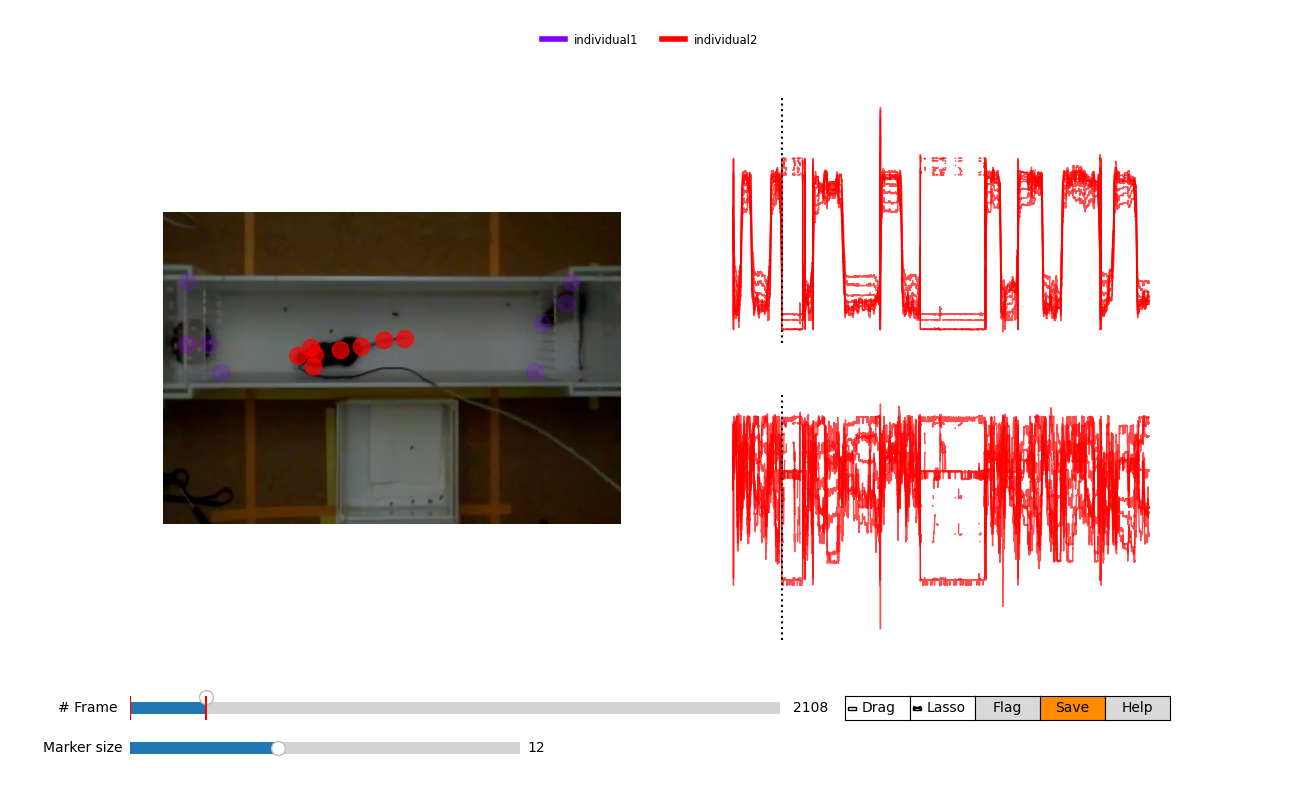Image resolution: width=1300 pixels, height=800 pixels.
Task: Open the Help dialog
Action: click(x=1137, y=707)
